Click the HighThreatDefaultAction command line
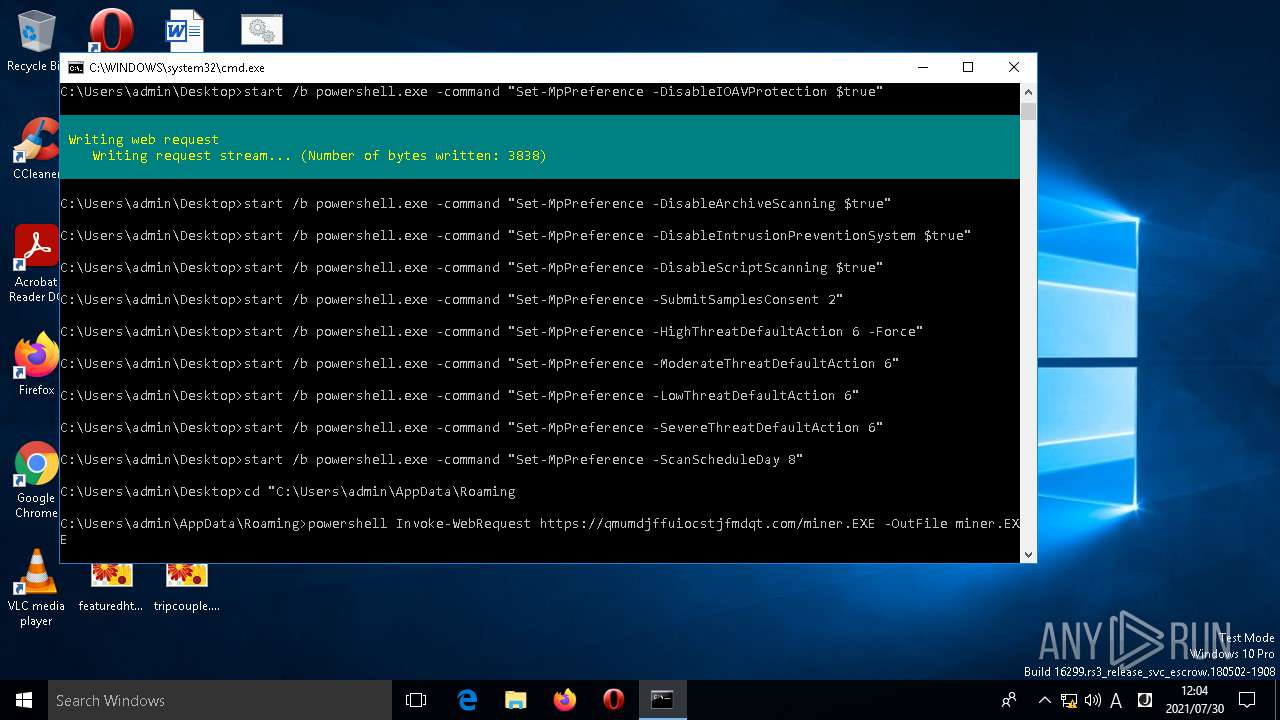Screen dimensions: 1280x720 492,332
